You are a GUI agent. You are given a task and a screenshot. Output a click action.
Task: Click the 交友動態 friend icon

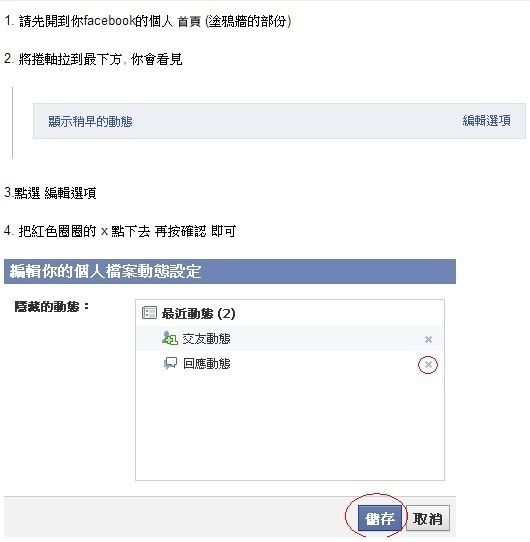pyautogui.click(x=170, y=338)
